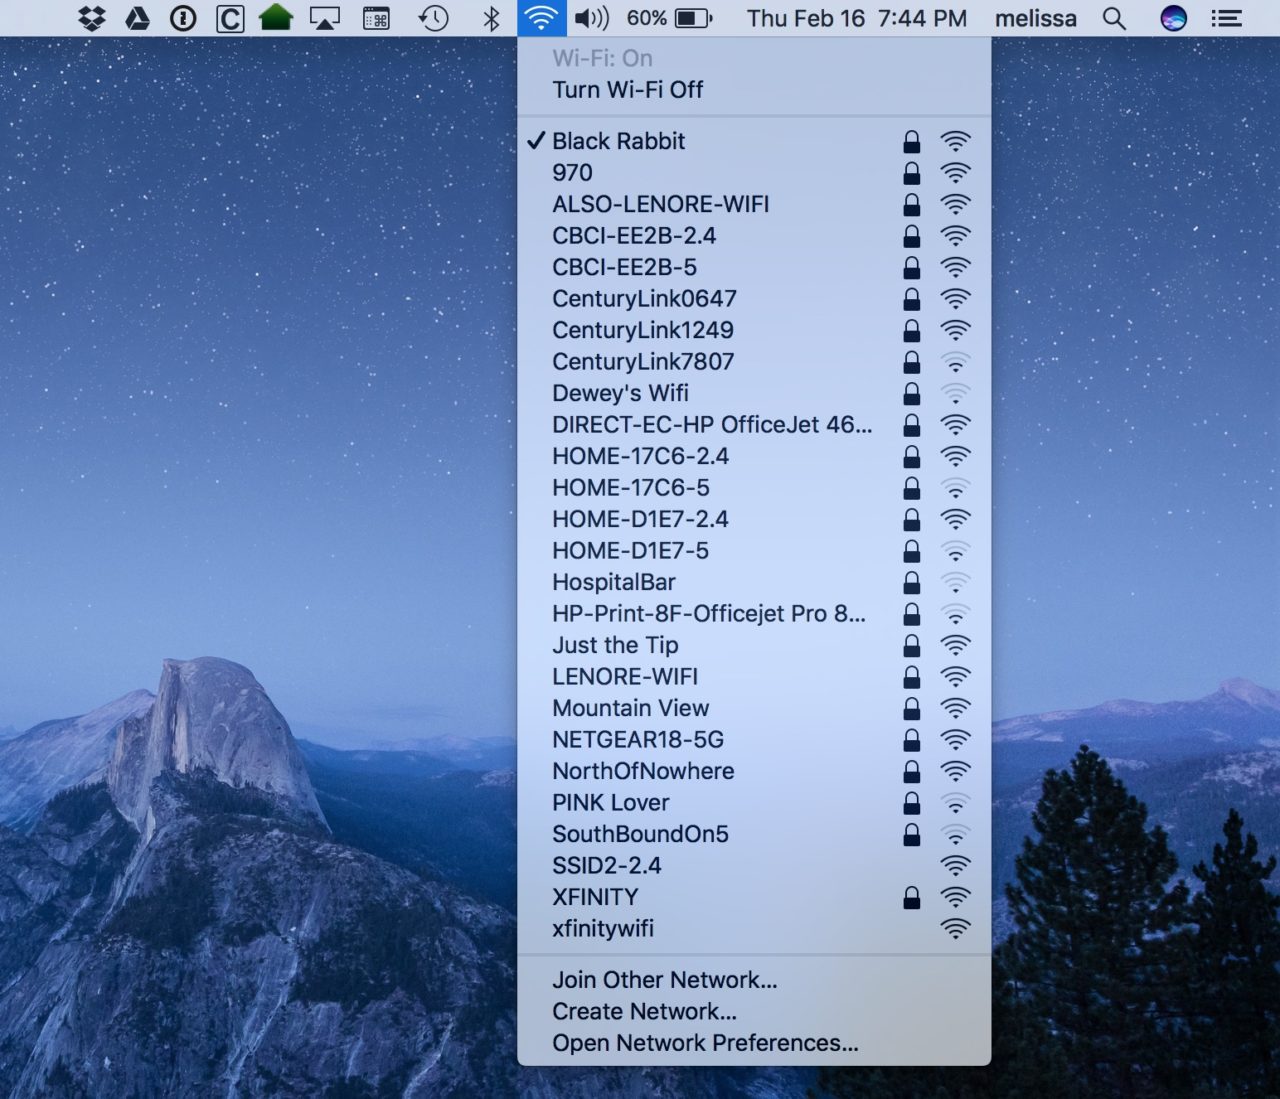This screenshot has width=1280, height=1099.
Task: Join the open xfinitywifi network
Action: [754, 929]
